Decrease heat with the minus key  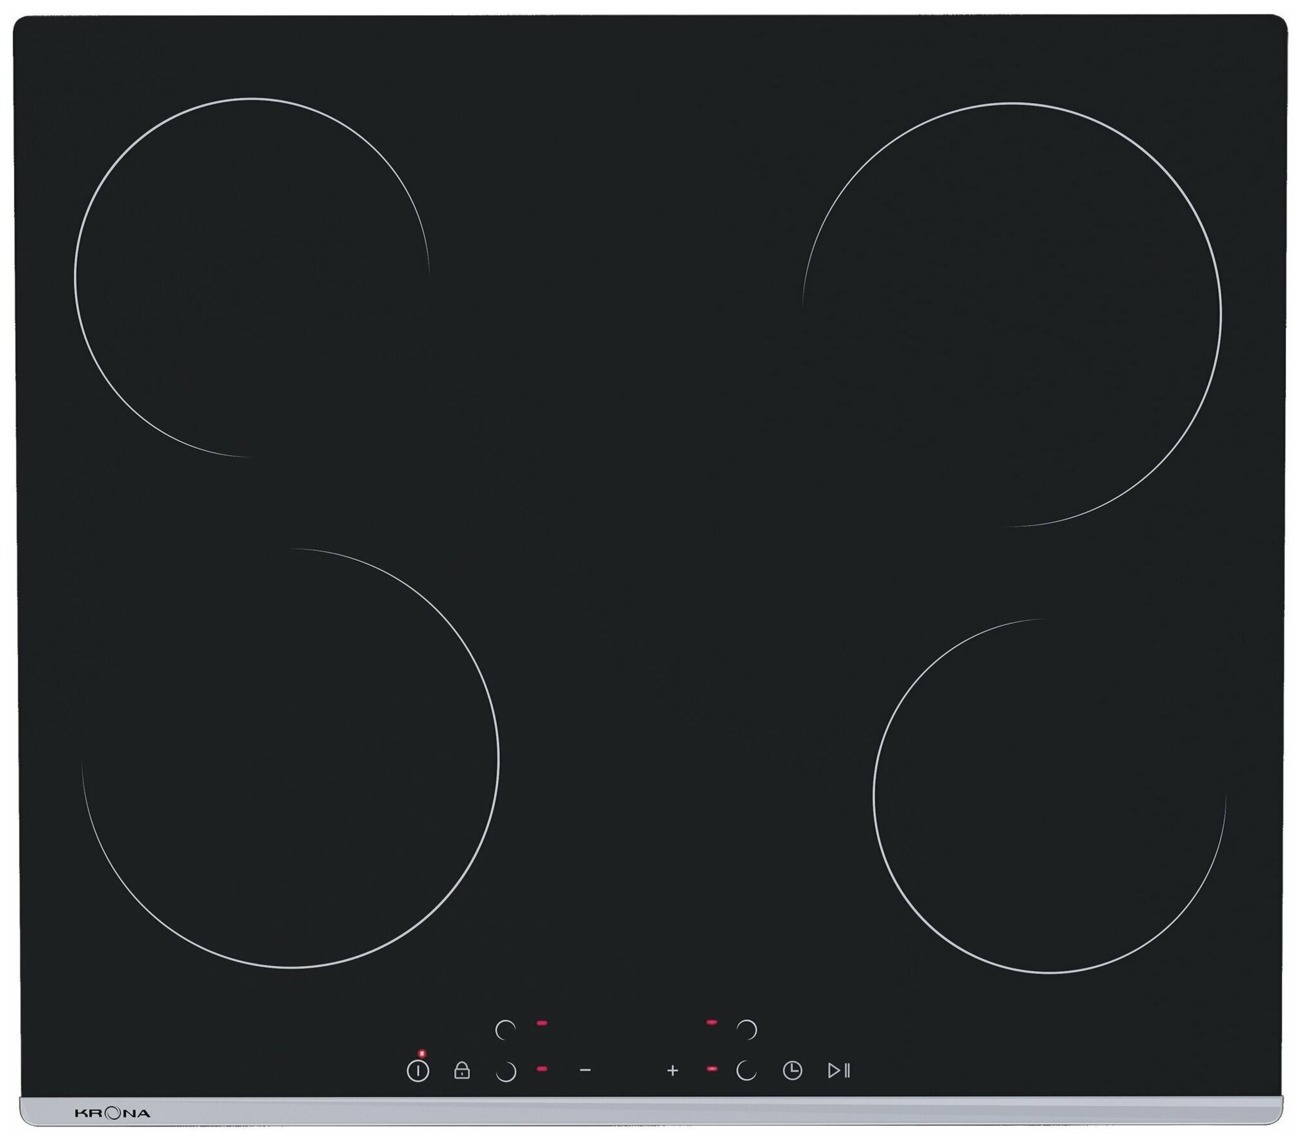pyautogui.click(x=586, y=1071)
